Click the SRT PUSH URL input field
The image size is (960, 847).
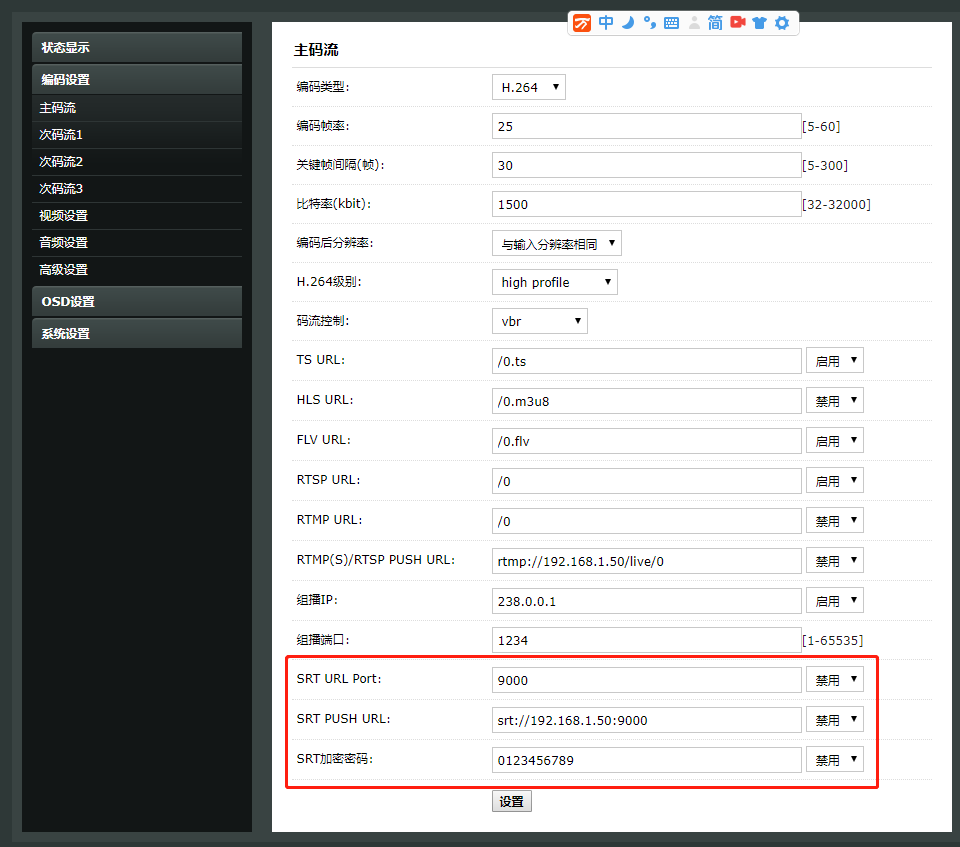click(x=647, y=720)
